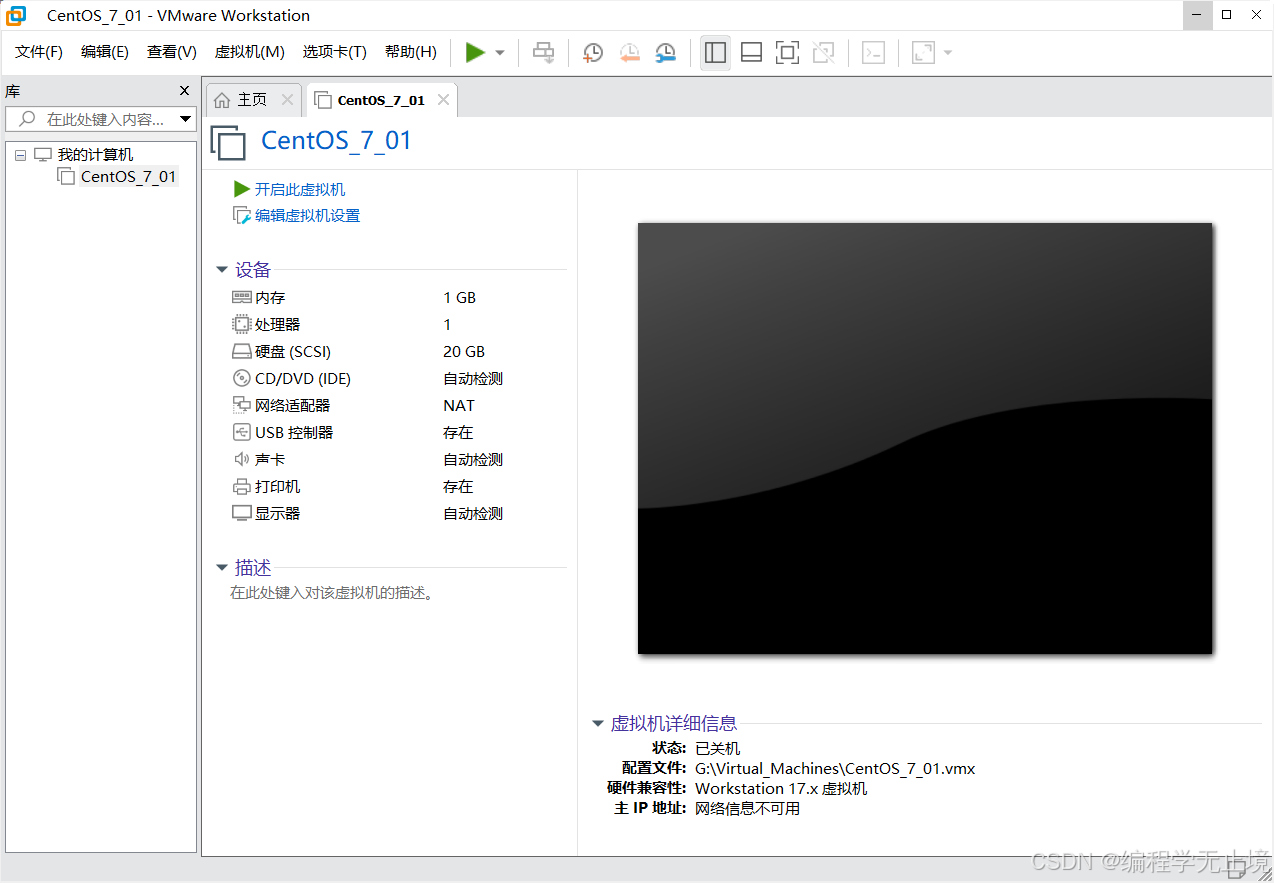The image size is (1274, 883).
Task: Click the 显示器 display device icon
Action: click(x=241, y=513)
